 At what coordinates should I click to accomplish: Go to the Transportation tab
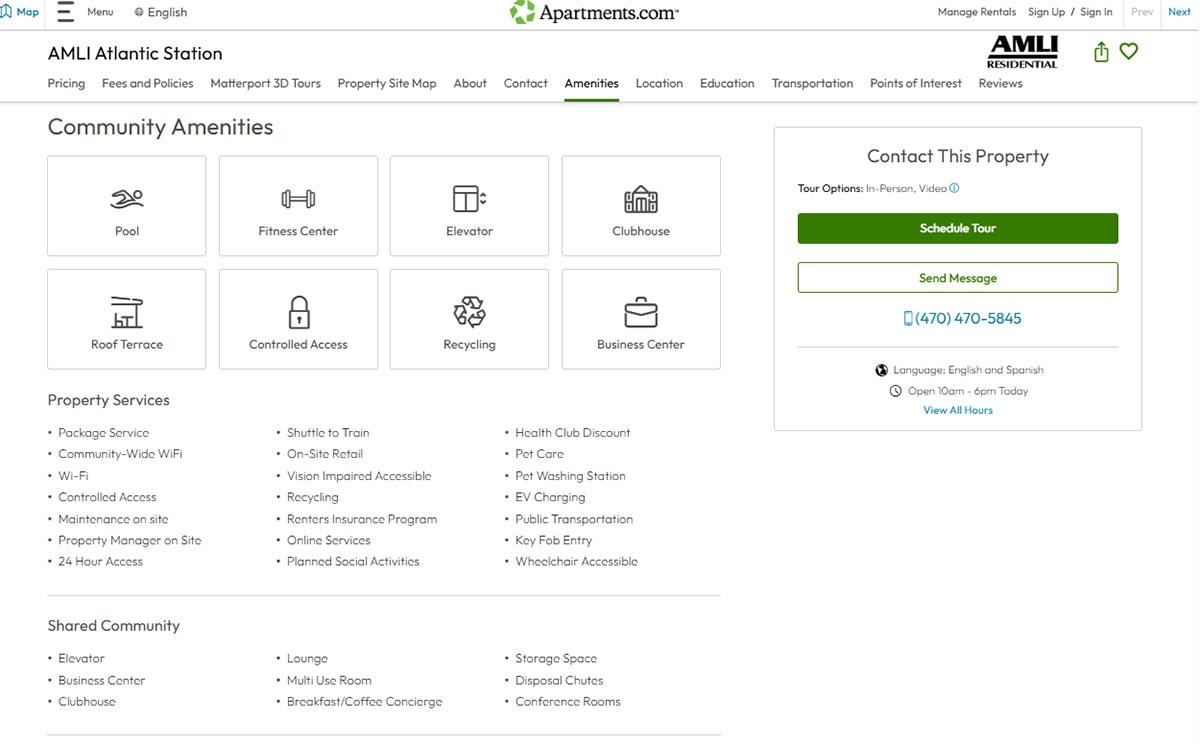pos(812,83)
